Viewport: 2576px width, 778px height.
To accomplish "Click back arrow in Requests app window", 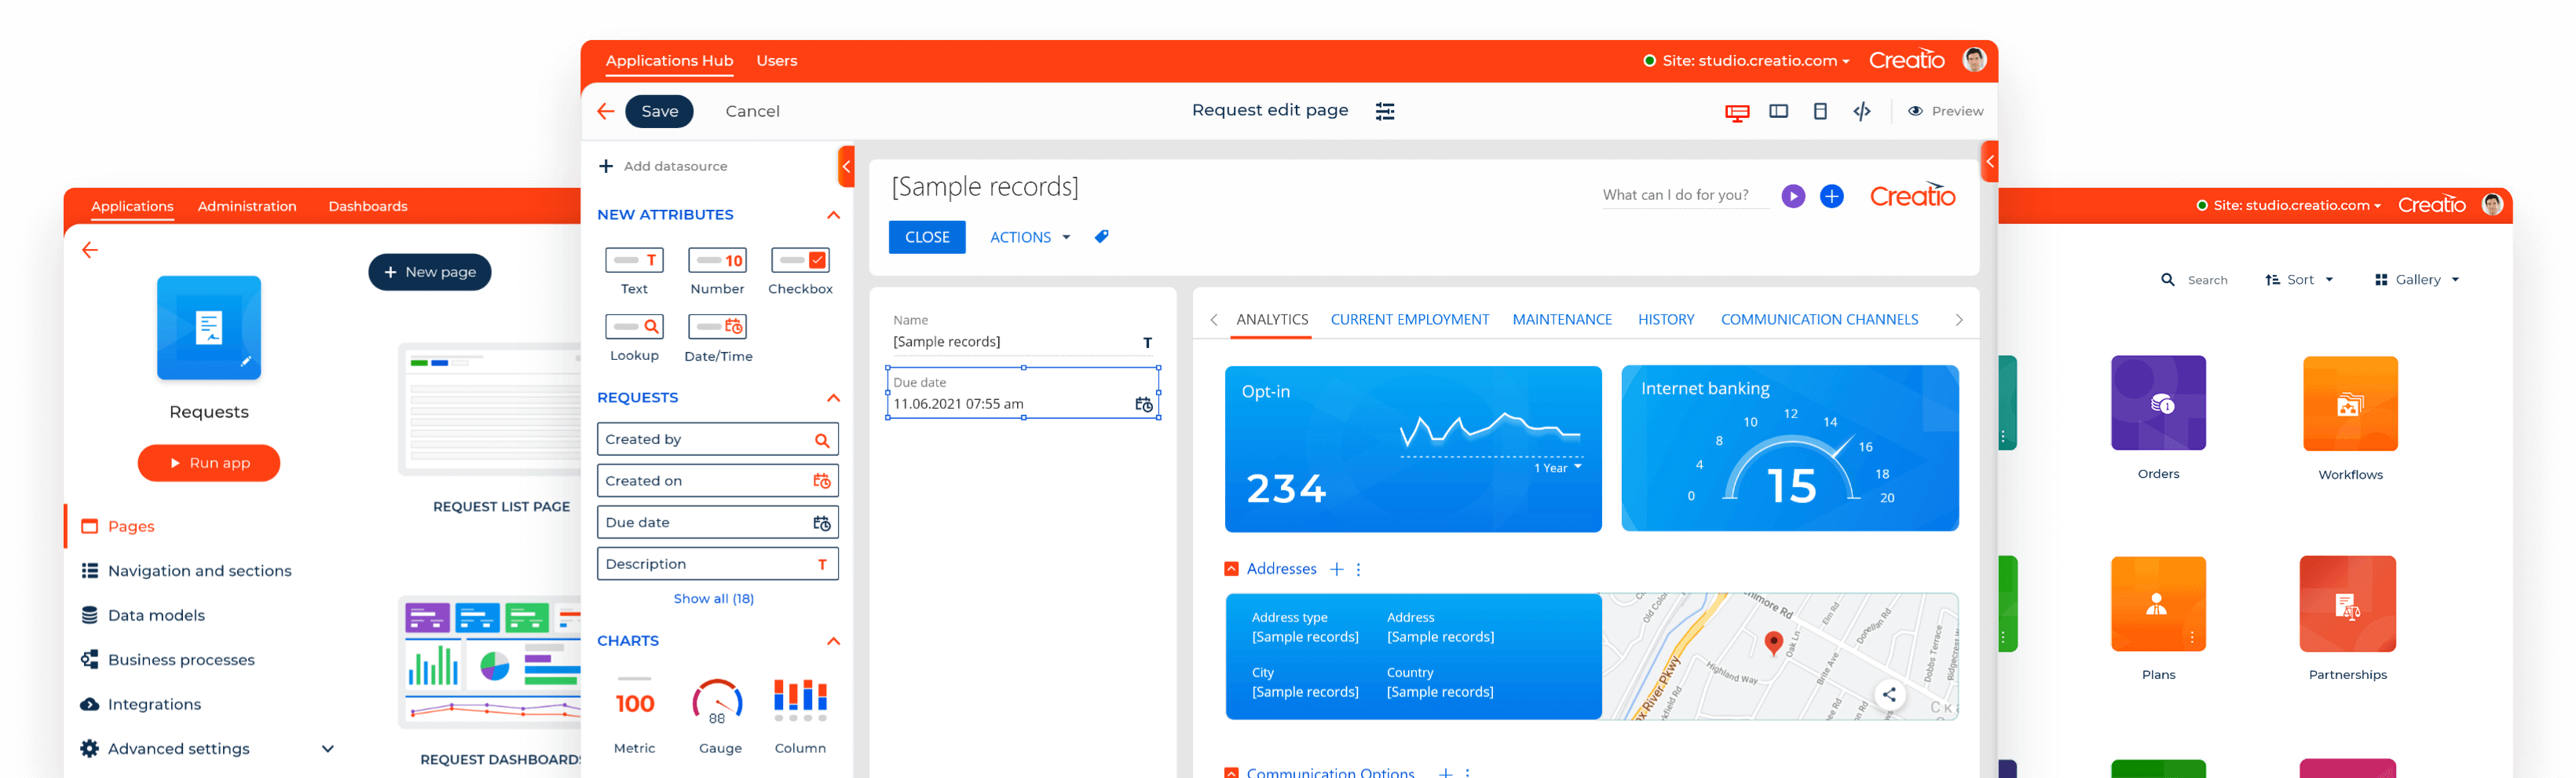I will tap(90, 250).
